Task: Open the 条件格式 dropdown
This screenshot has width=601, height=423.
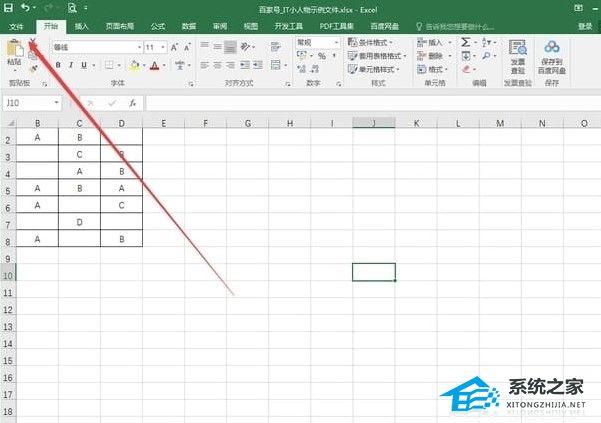Action: (370, 42)
